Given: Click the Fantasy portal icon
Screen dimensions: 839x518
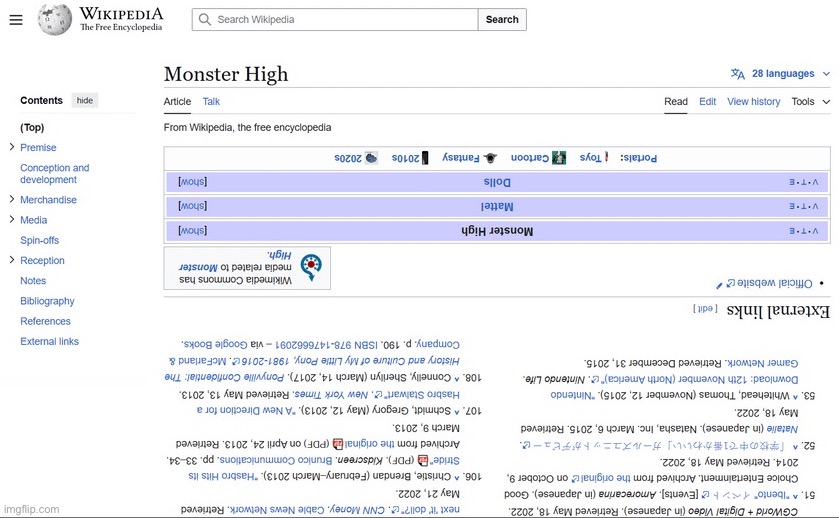Looking at the screenshot, I should tap(490, 158).
